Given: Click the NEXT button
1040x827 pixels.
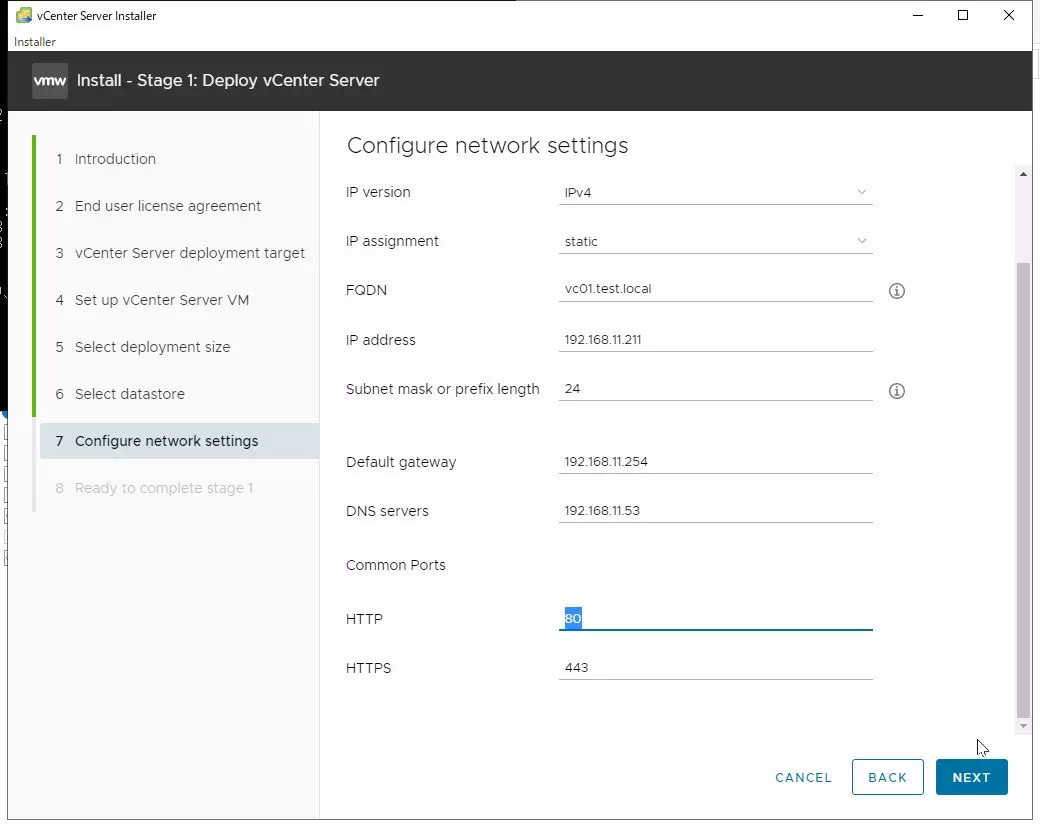Looking at the screenshot, I should point(971,777).
